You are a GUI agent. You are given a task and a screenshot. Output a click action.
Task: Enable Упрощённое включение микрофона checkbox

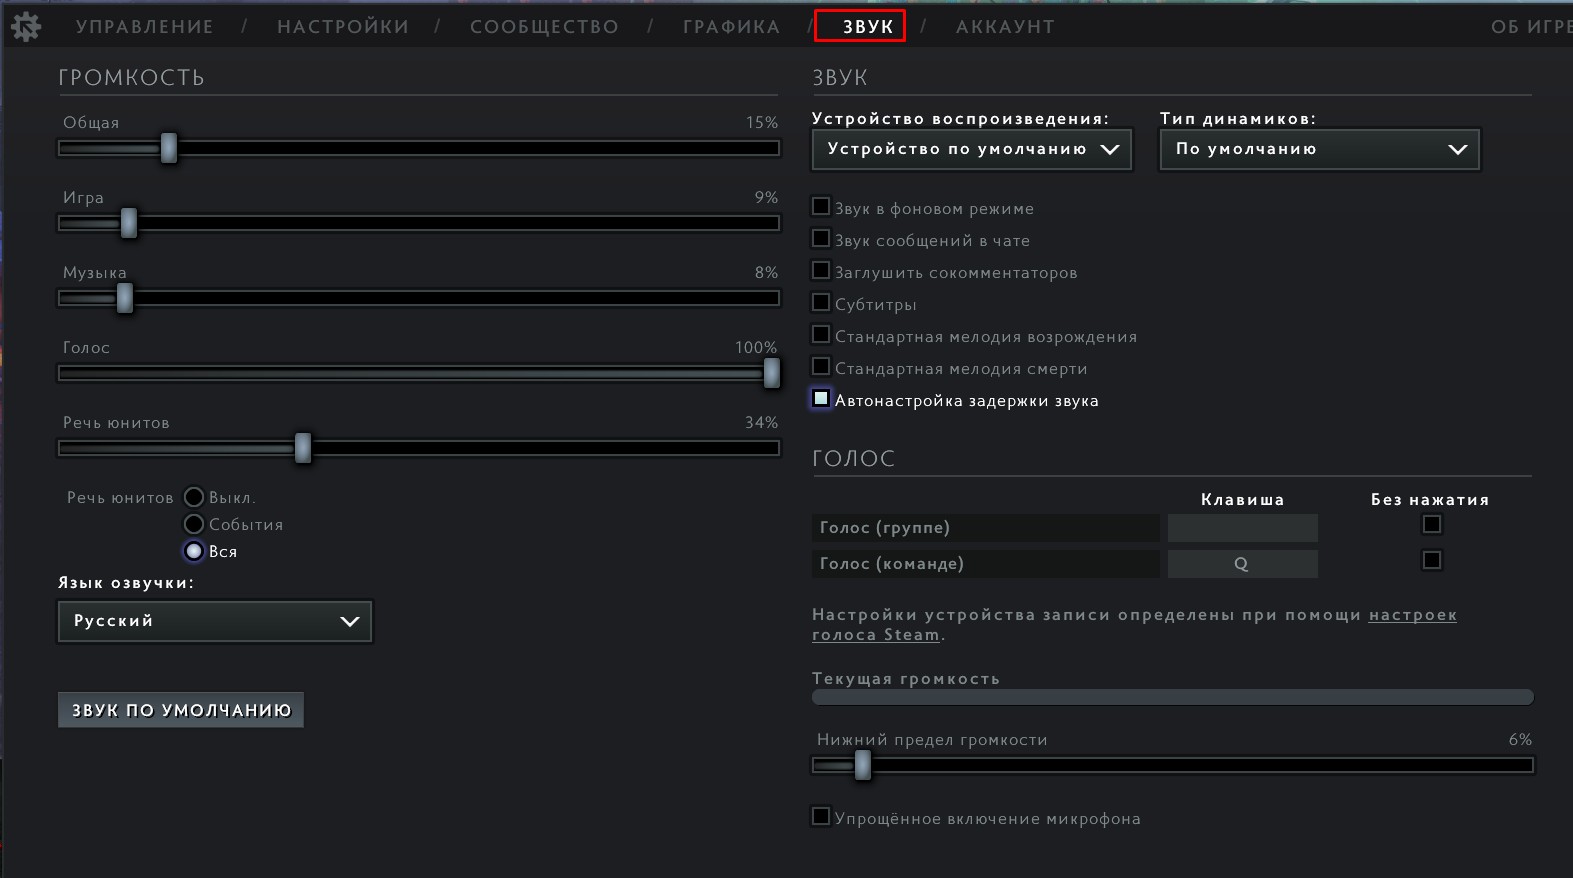[x=821, y=816]
